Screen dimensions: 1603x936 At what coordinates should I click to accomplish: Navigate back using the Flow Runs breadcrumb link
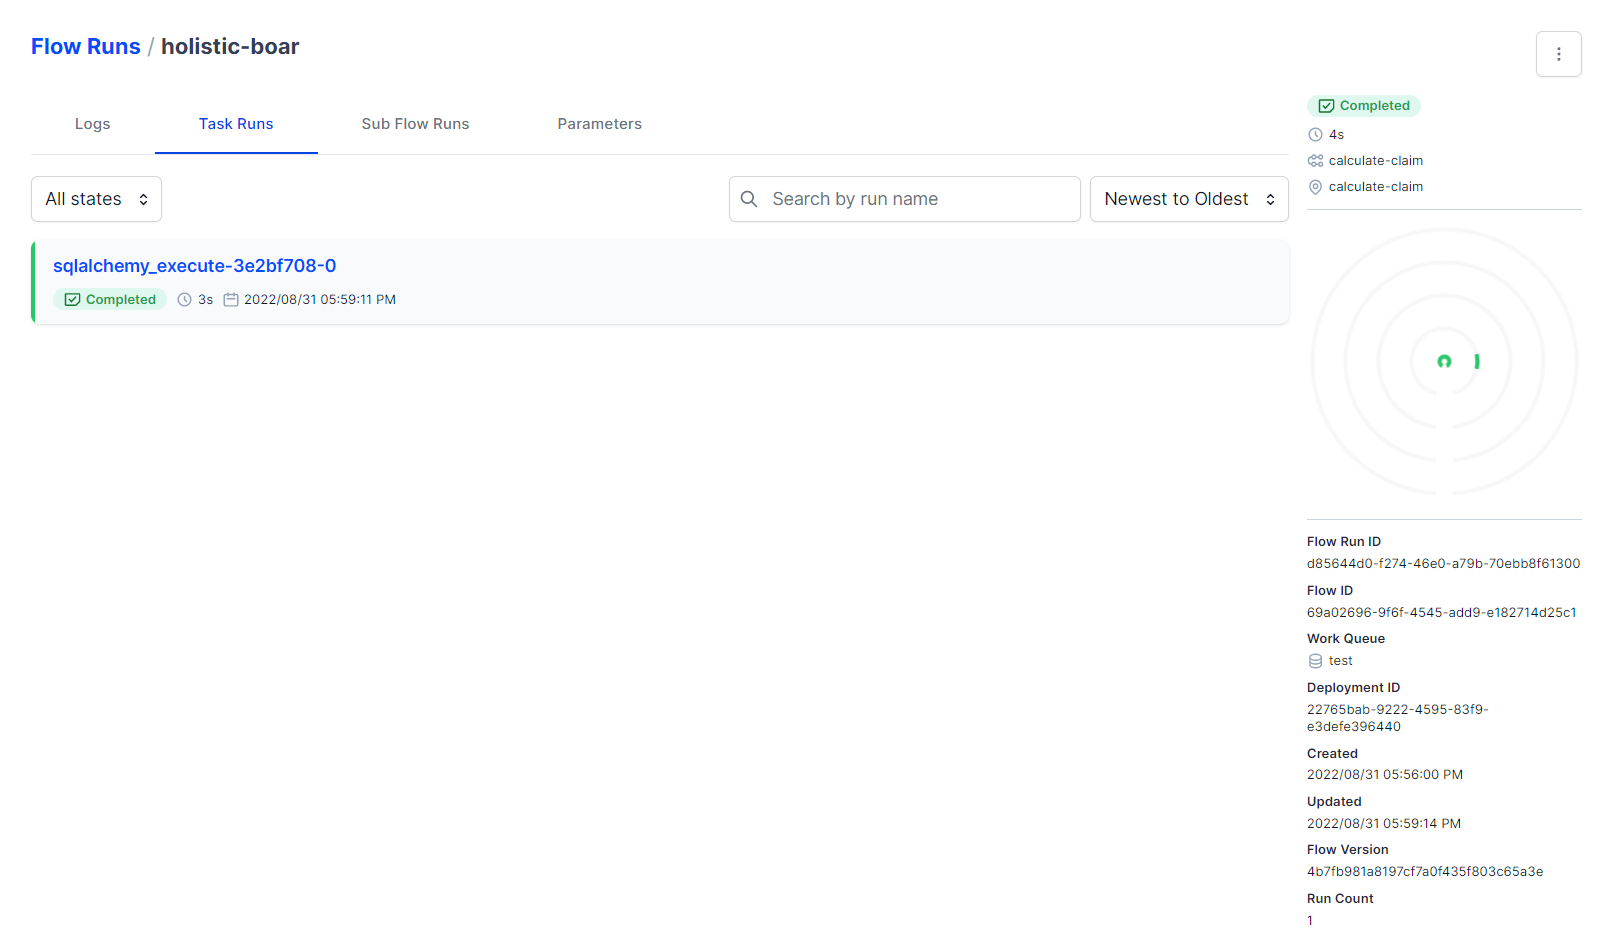tap(86, 46)
